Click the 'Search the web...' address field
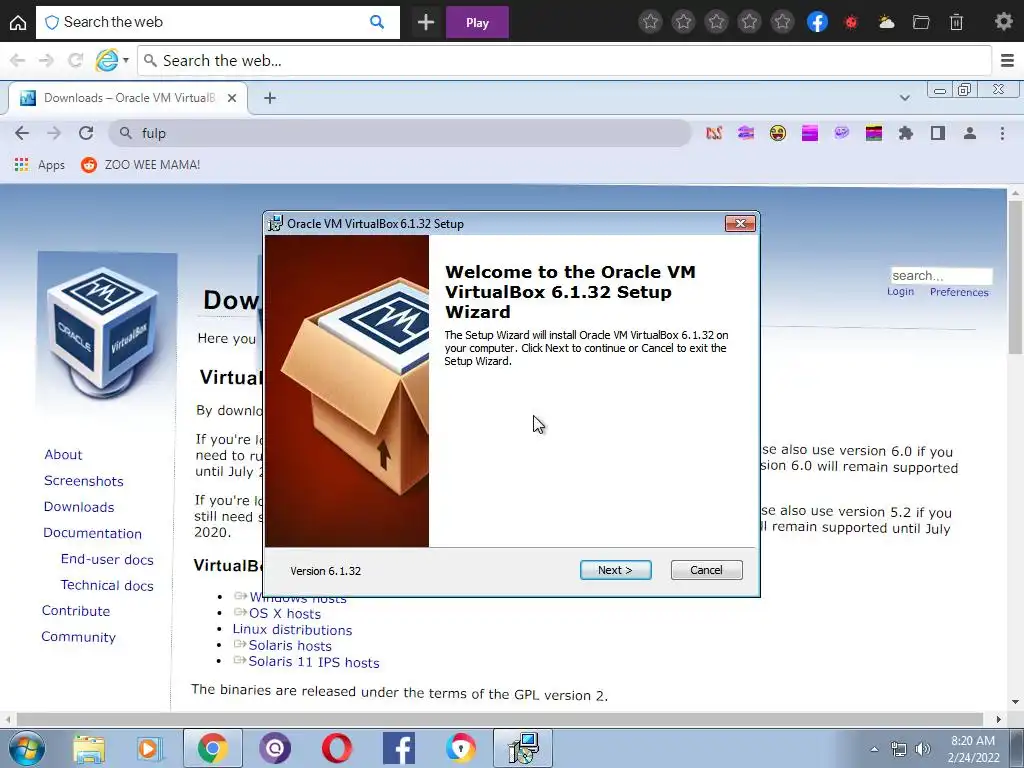Screen dimensions: 1024x768 point(564,61)
